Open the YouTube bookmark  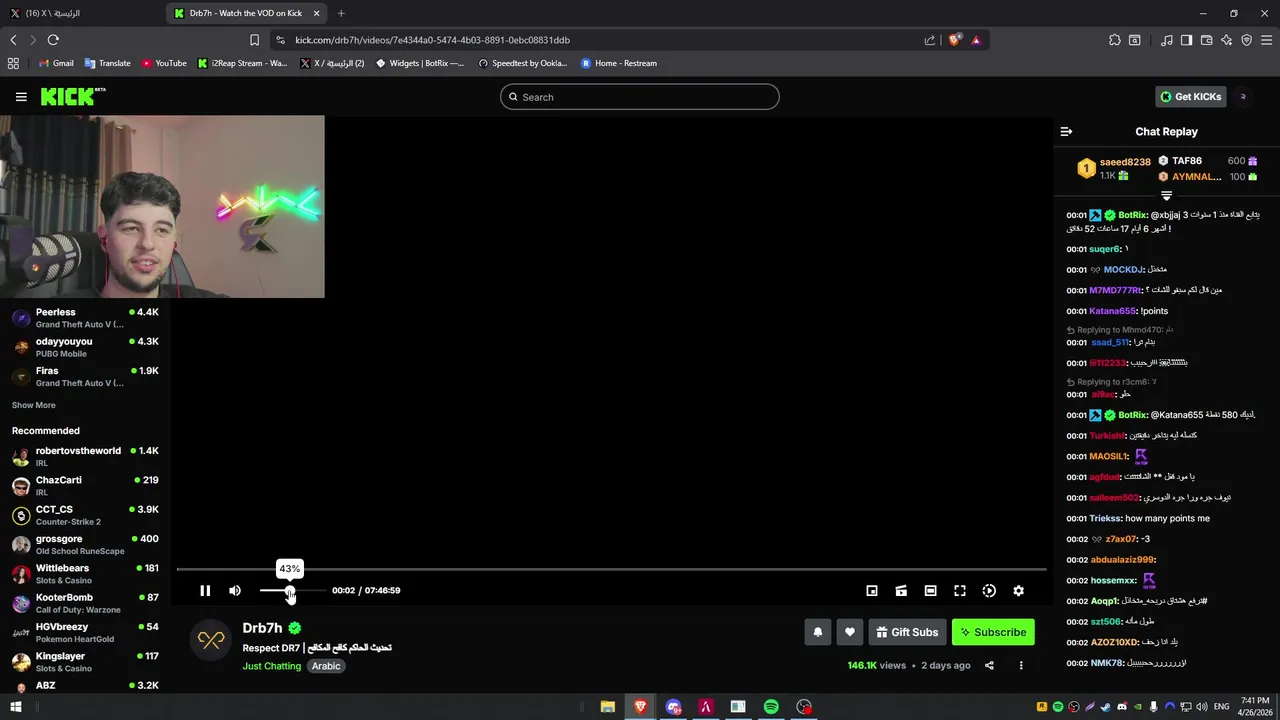(x=164, y=63)
